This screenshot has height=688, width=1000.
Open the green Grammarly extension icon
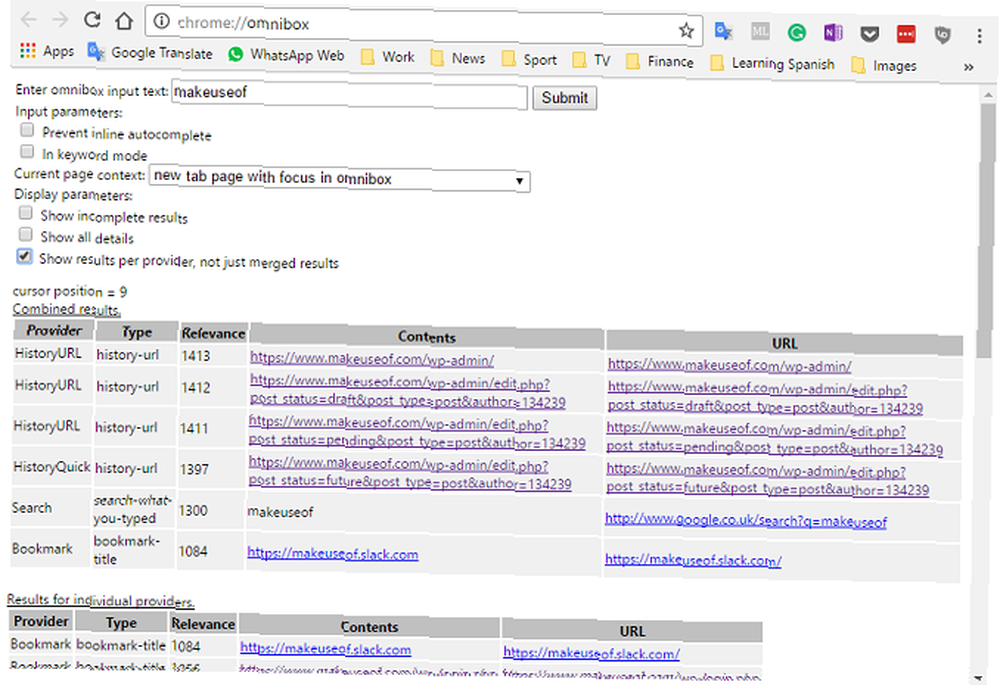pyautogui.click(x=796, y=32)
